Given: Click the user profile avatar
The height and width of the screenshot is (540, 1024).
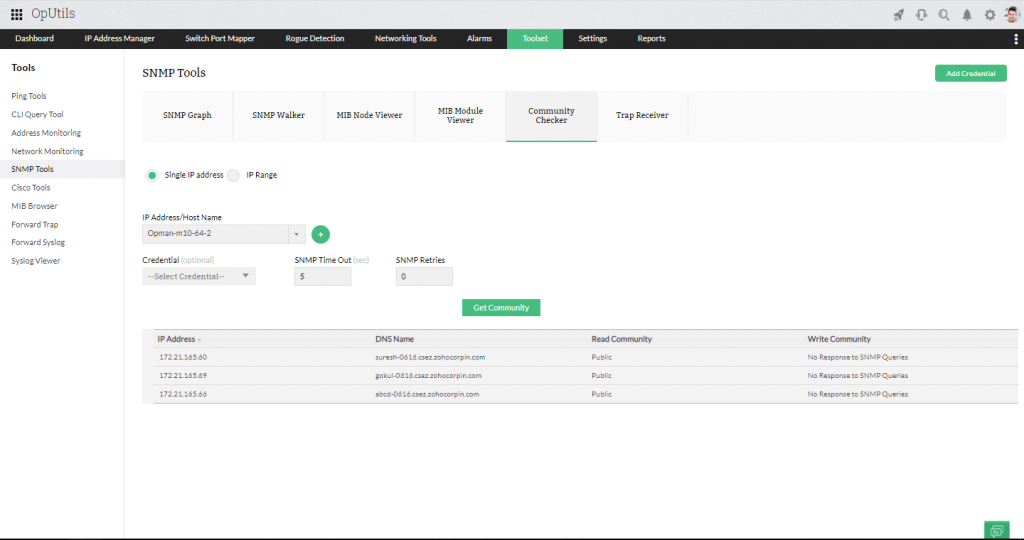Looking at the screenshot, I should pyautogui.click(x=1011, y=14).
